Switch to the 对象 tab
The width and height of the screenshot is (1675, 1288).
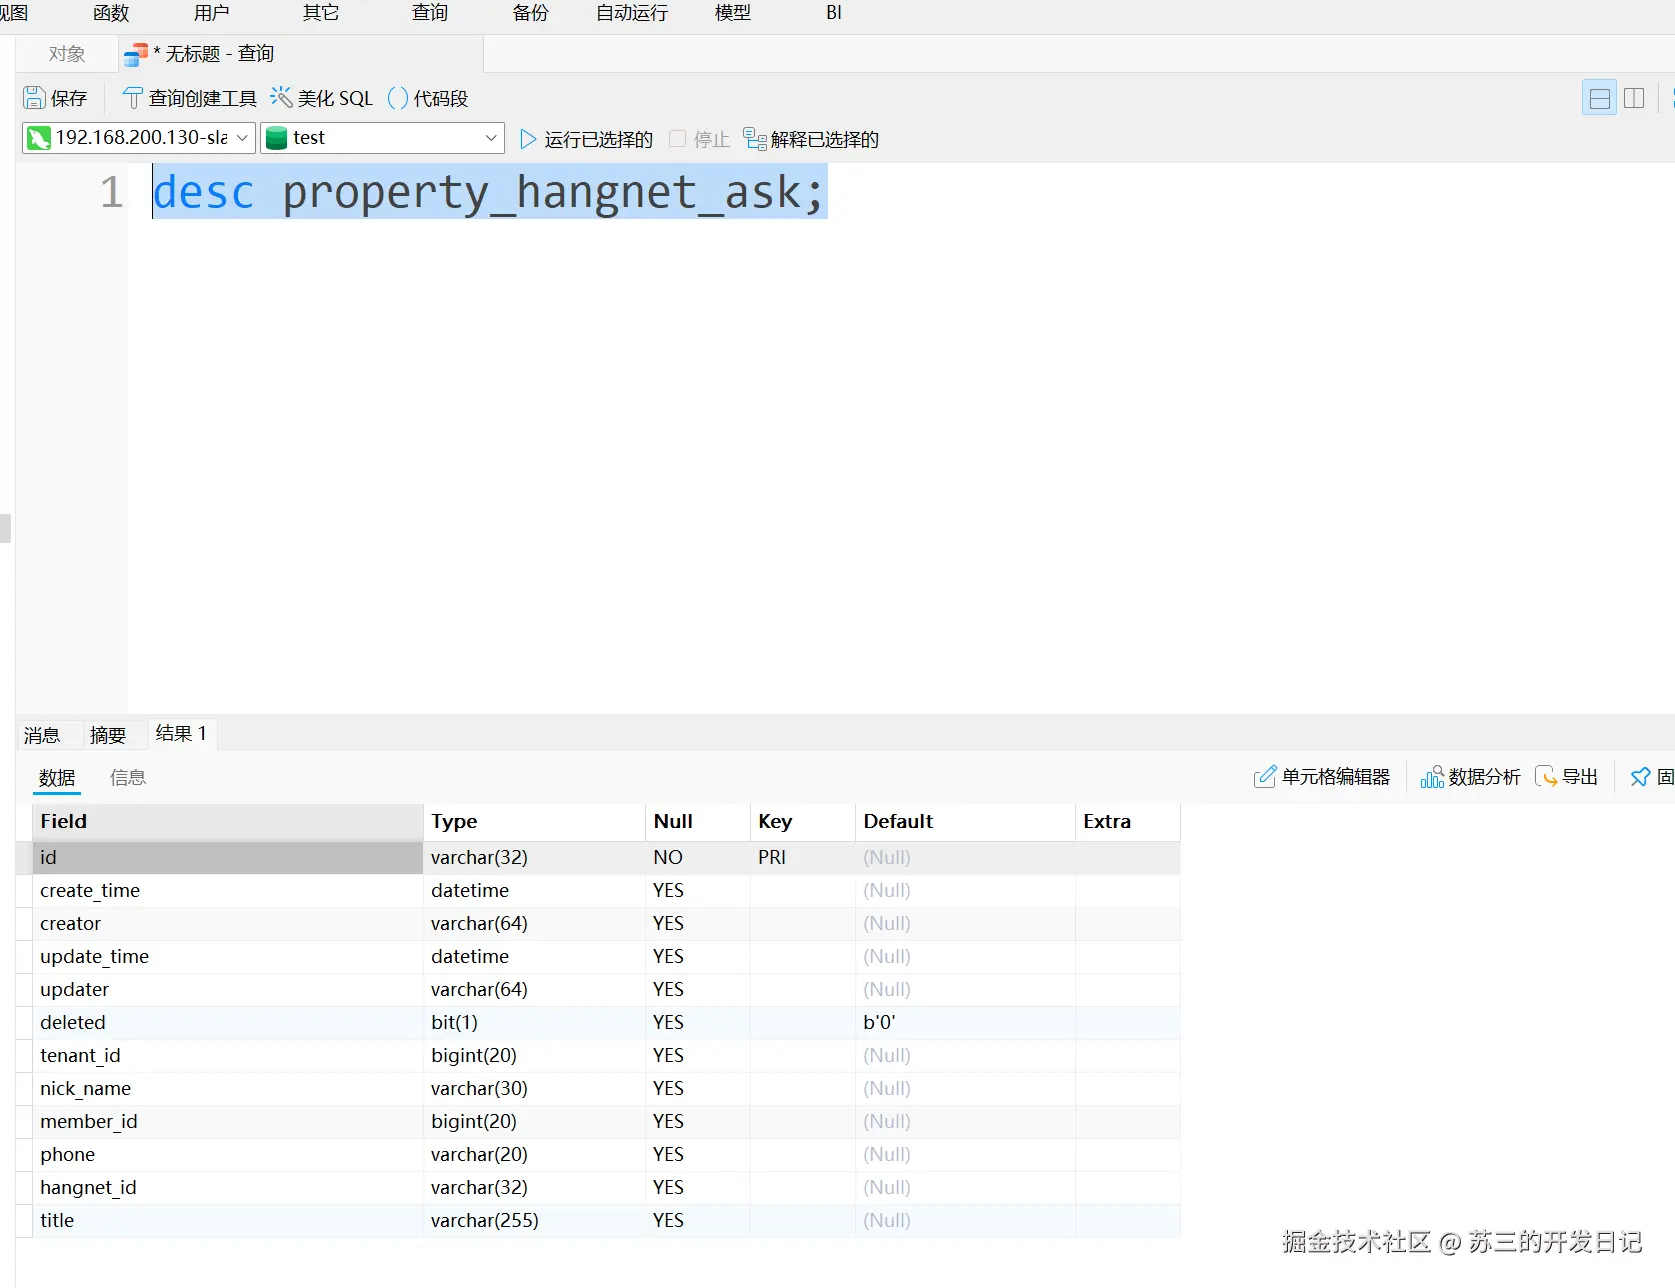pyautogui.click(x=67, y=54)
